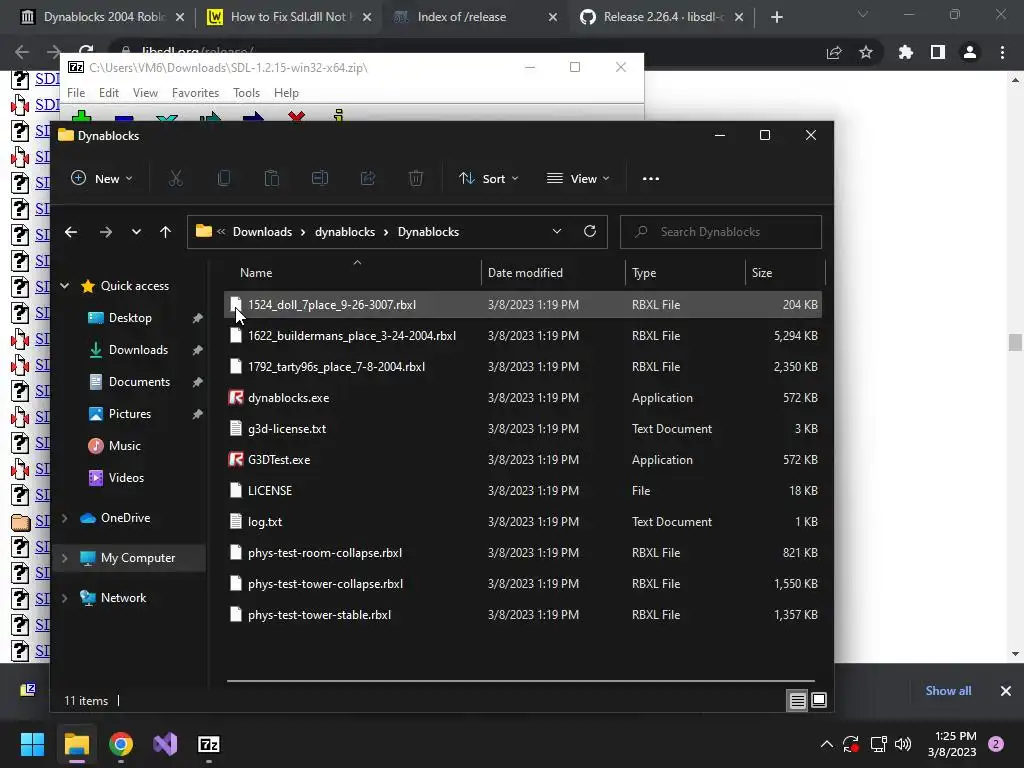Viewport: 1024px width, 768px height.
Task: Open the New item dropdown
Action: tap(101, 178)
